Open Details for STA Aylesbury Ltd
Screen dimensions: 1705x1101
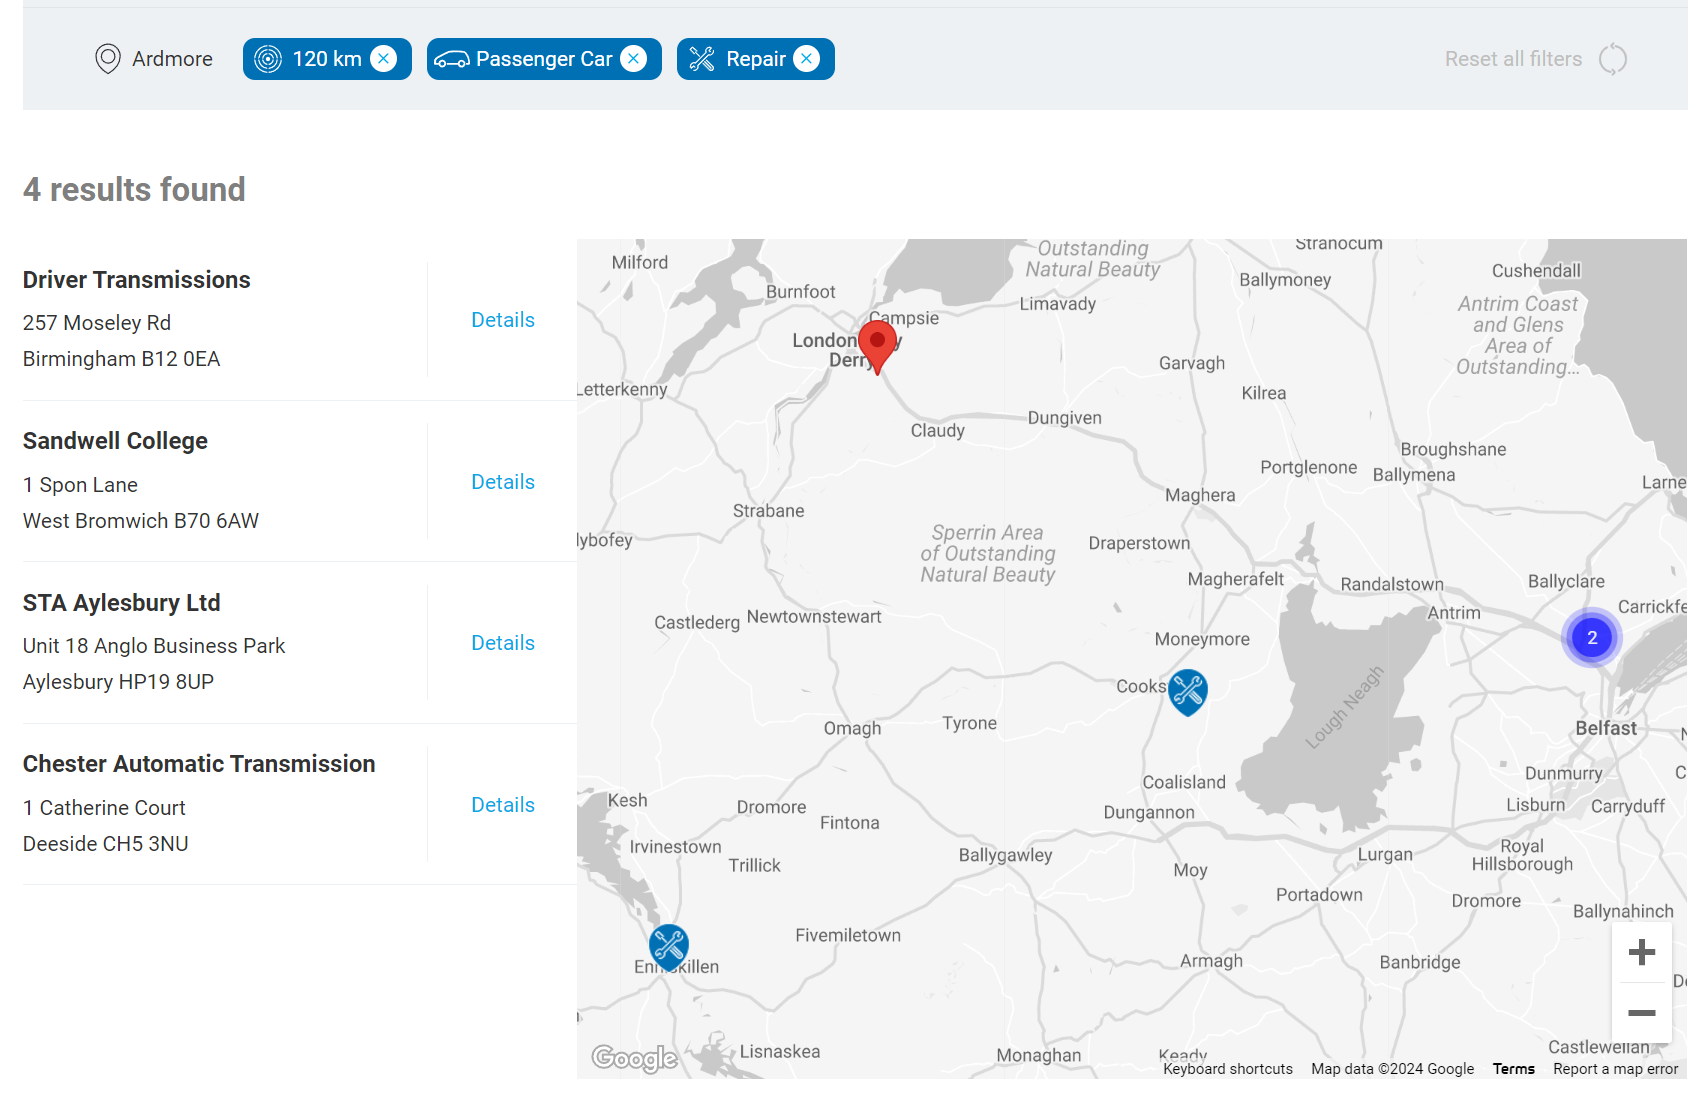503,643
